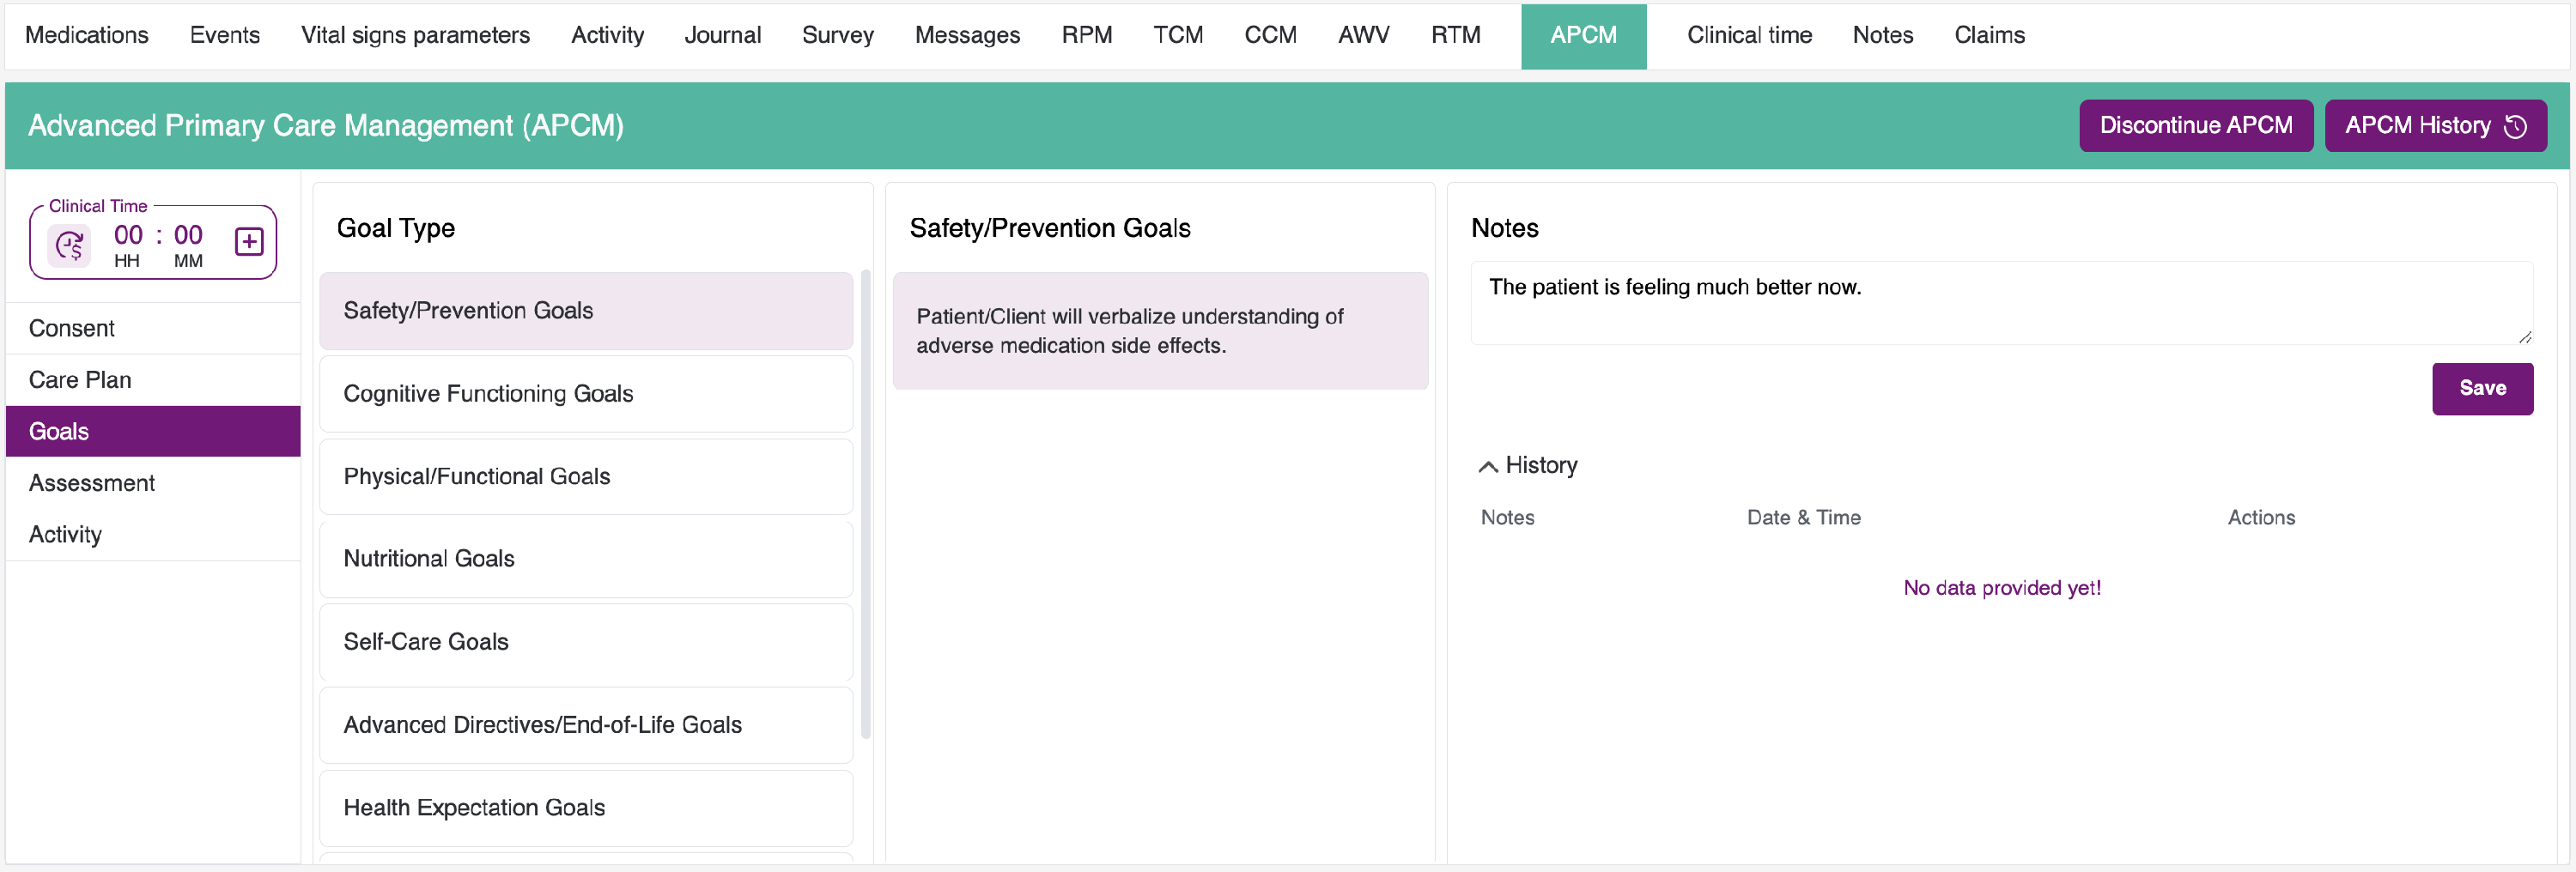Open the Vital signs parameters tab
2576x872 pixels.
(415, 36)
